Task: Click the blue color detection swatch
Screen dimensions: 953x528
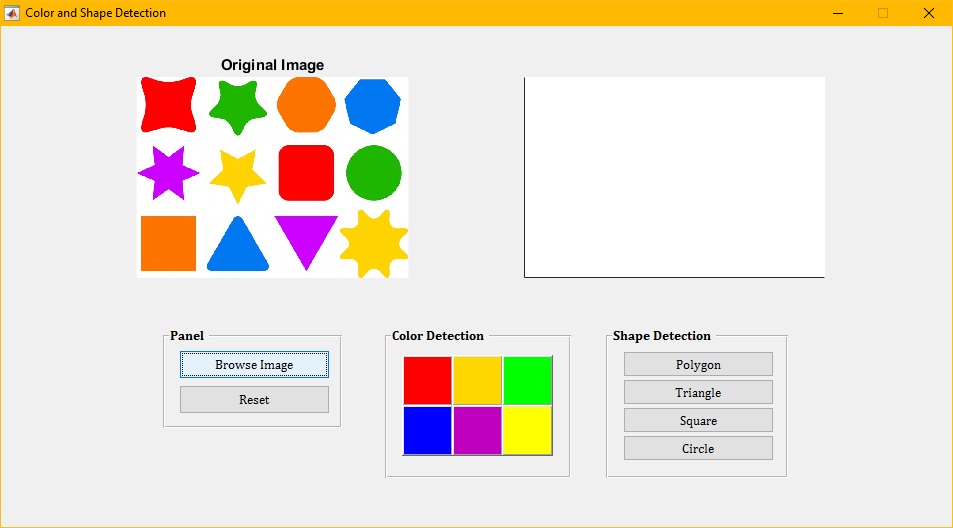Action: [428, 430]
